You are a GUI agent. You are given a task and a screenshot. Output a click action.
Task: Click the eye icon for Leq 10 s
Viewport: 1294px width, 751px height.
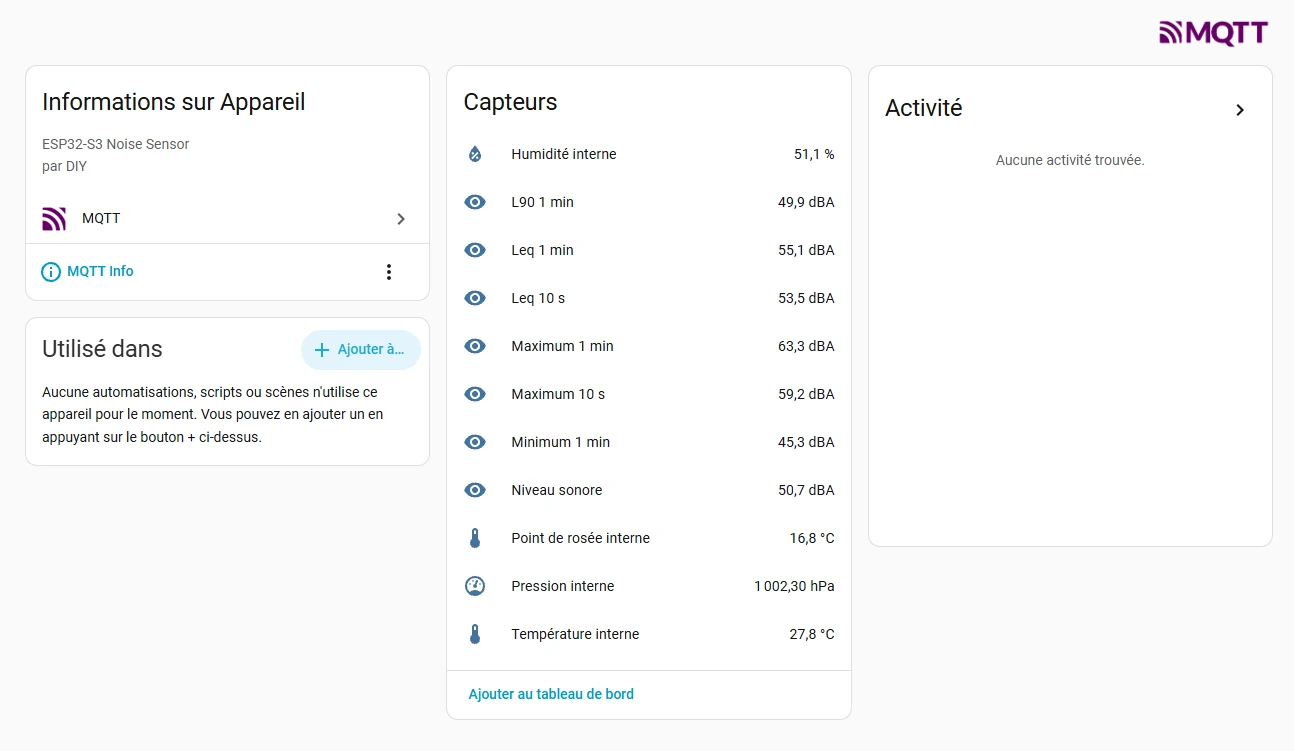tap(475, 298)
